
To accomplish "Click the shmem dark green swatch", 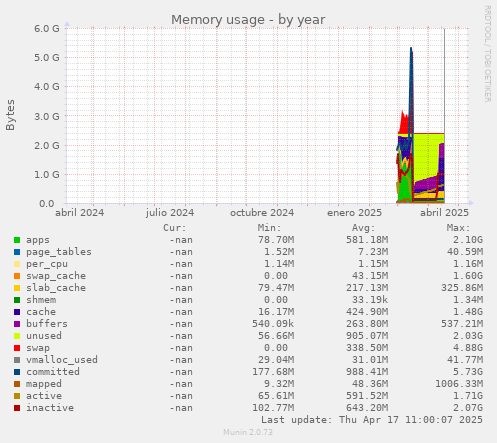I will point(17,300).
